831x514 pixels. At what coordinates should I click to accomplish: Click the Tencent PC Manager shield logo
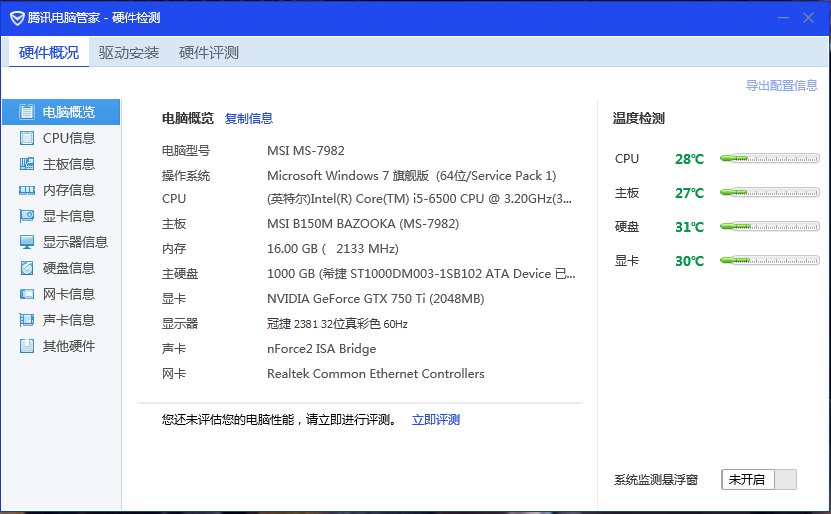(17, 18)
